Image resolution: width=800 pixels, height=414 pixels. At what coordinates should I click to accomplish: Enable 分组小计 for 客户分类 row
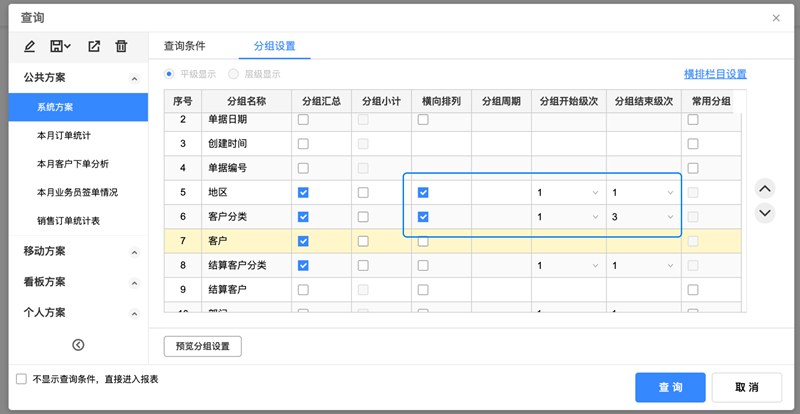point(363,217)
